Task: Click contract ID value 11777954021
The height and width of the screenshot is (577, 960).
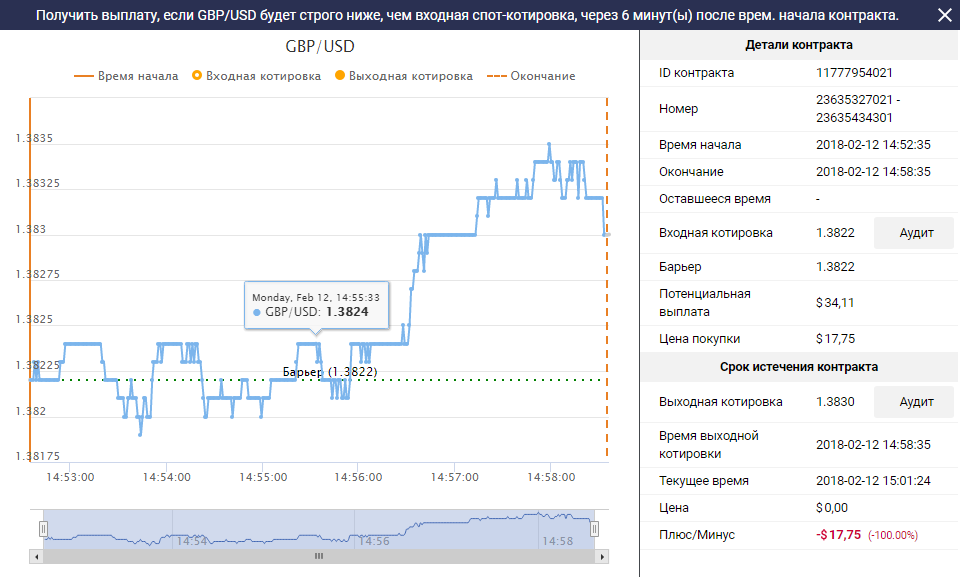Action: 854,73
